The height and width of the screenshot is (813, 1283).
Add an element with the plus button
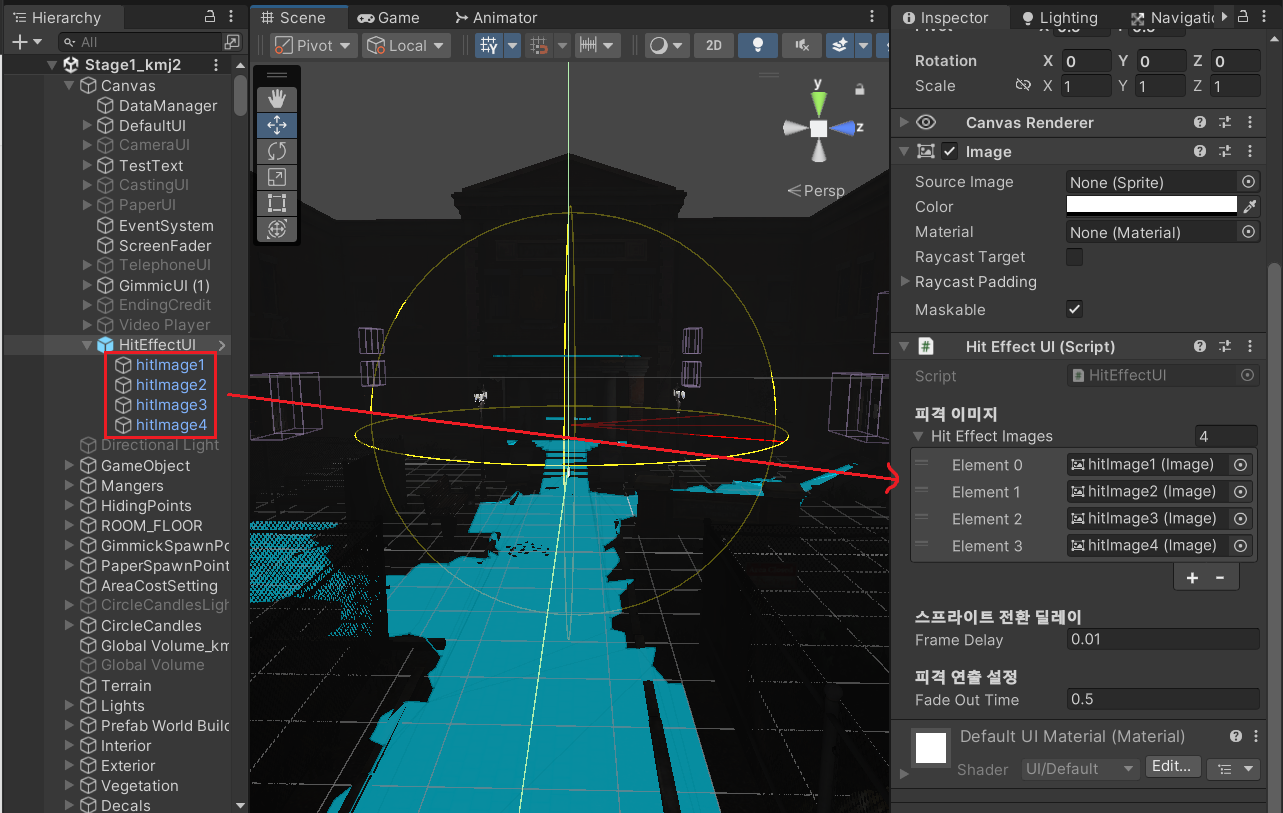click(1192, 578)
